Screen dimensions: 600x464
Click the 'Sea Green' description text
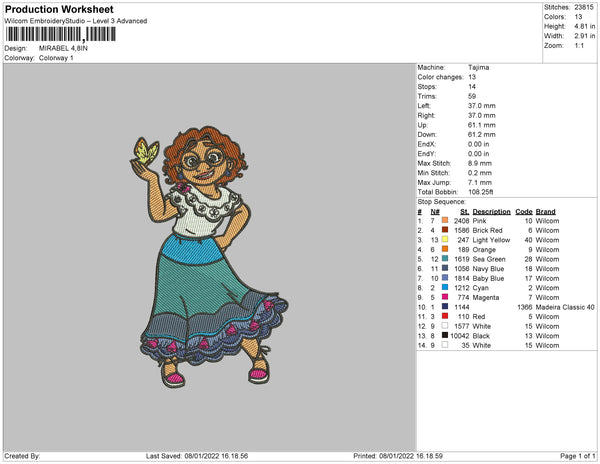coord(489,259)
